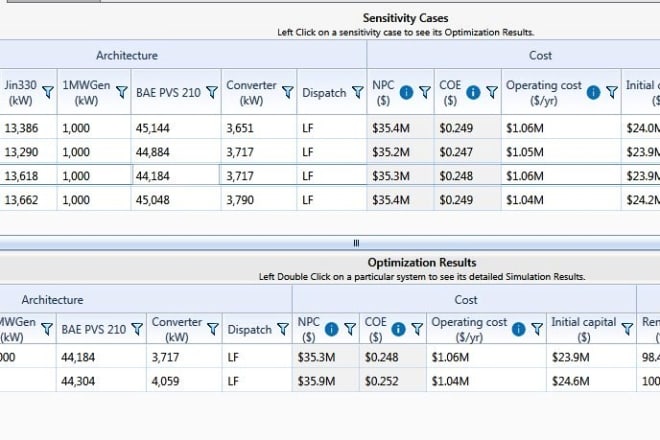Open Operating cost info in Optimization Results
660x440 pixels.
click(518, 329)
